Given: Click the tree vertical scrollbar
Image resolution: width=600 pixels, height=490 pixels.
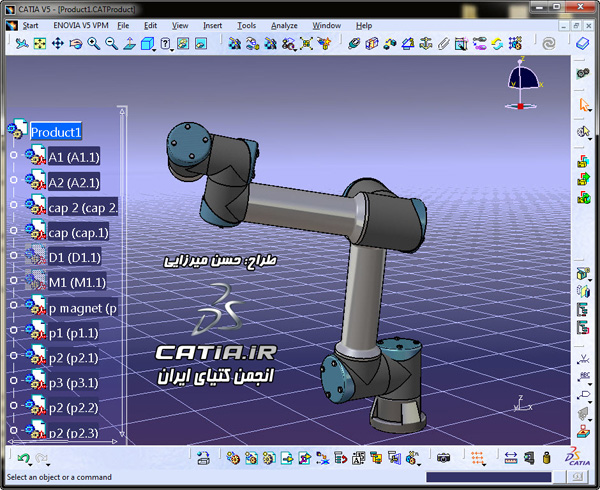Looking at the screenshot, I should pyautogui.click(x=122, y=272).
